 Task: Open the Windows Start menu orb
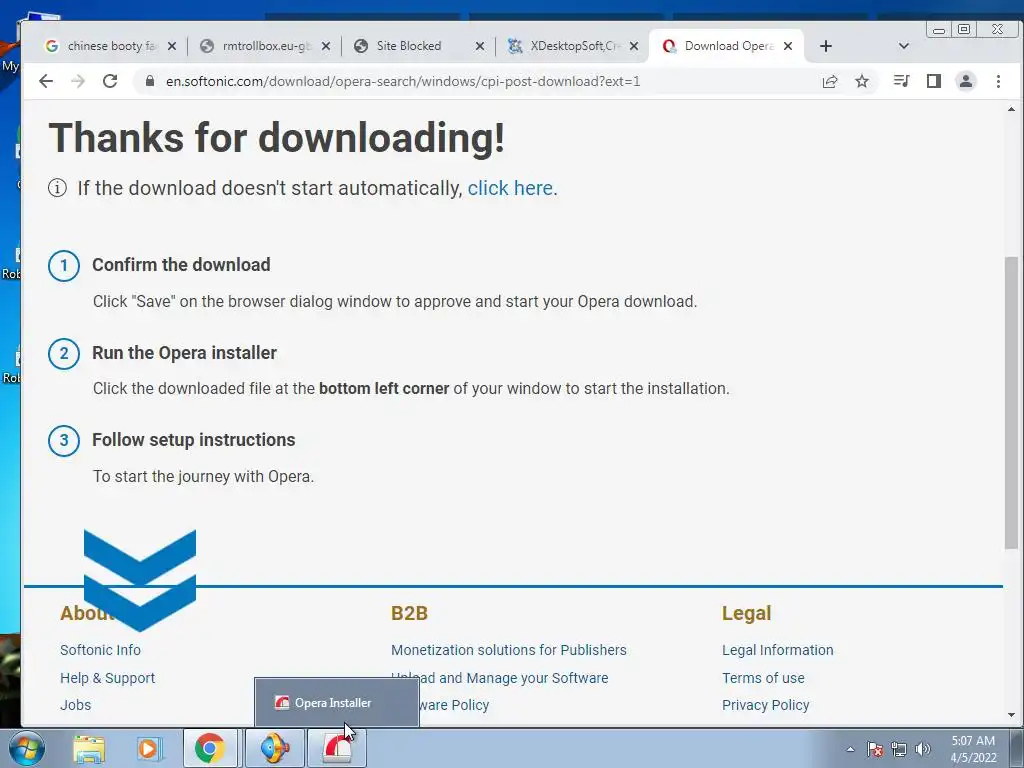point(27,748)
